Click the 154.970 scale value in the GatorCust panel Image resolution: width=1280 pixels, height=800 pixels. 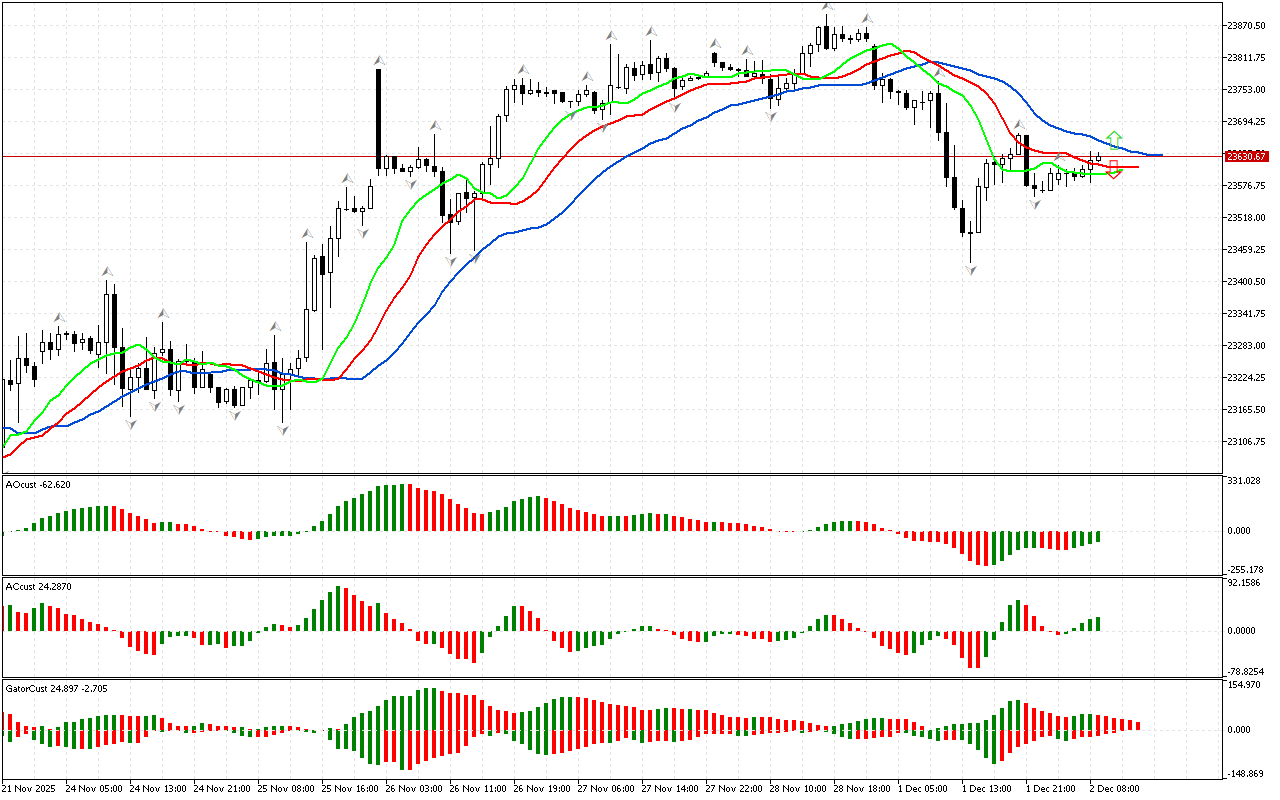[1244, 684]
